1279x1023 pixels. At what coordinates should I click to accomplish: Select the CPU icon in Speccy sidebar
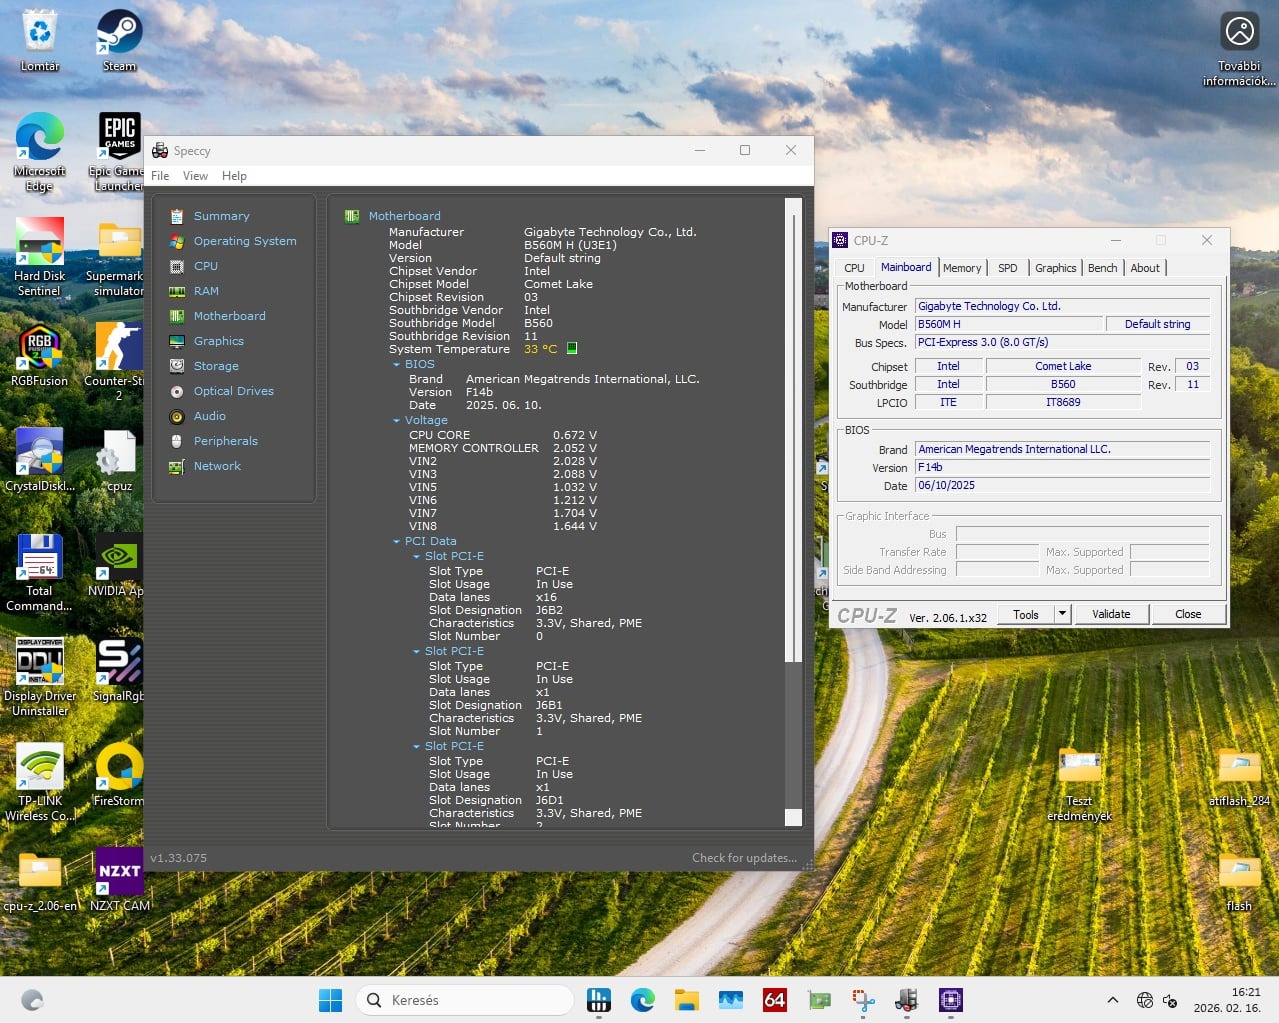177,266
